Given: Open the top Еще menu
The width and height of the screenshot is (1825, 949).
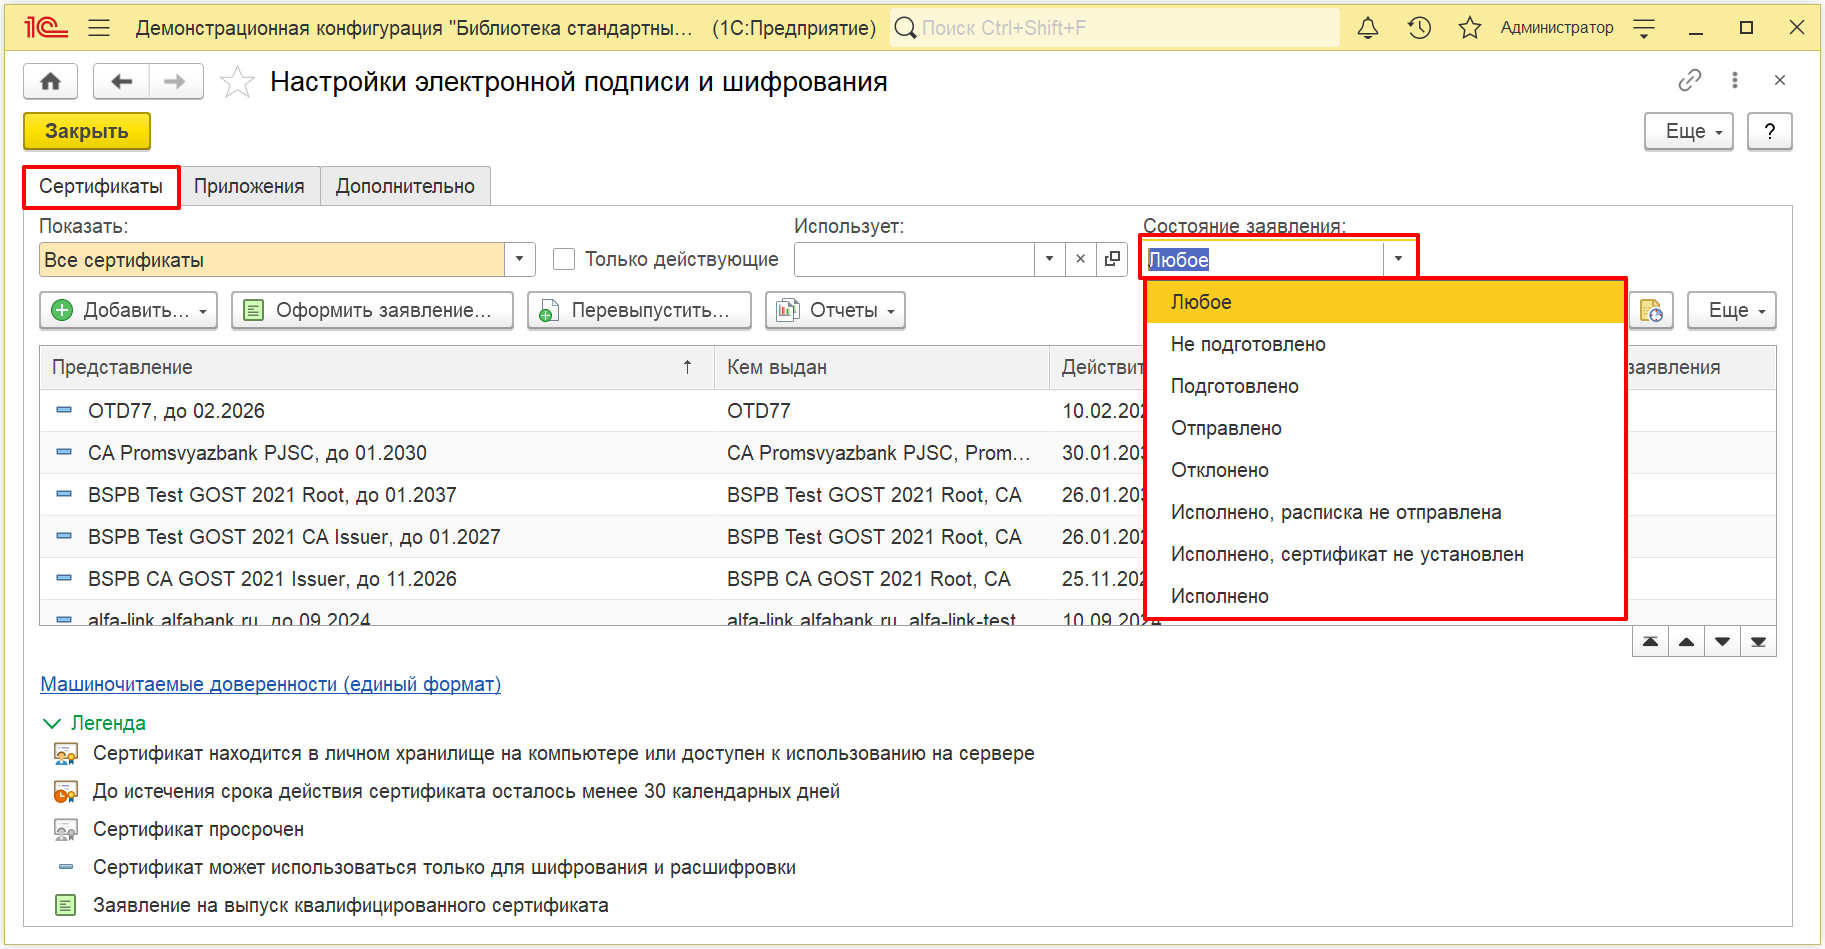Looking at the screenshot, I should coord(1689,131).
